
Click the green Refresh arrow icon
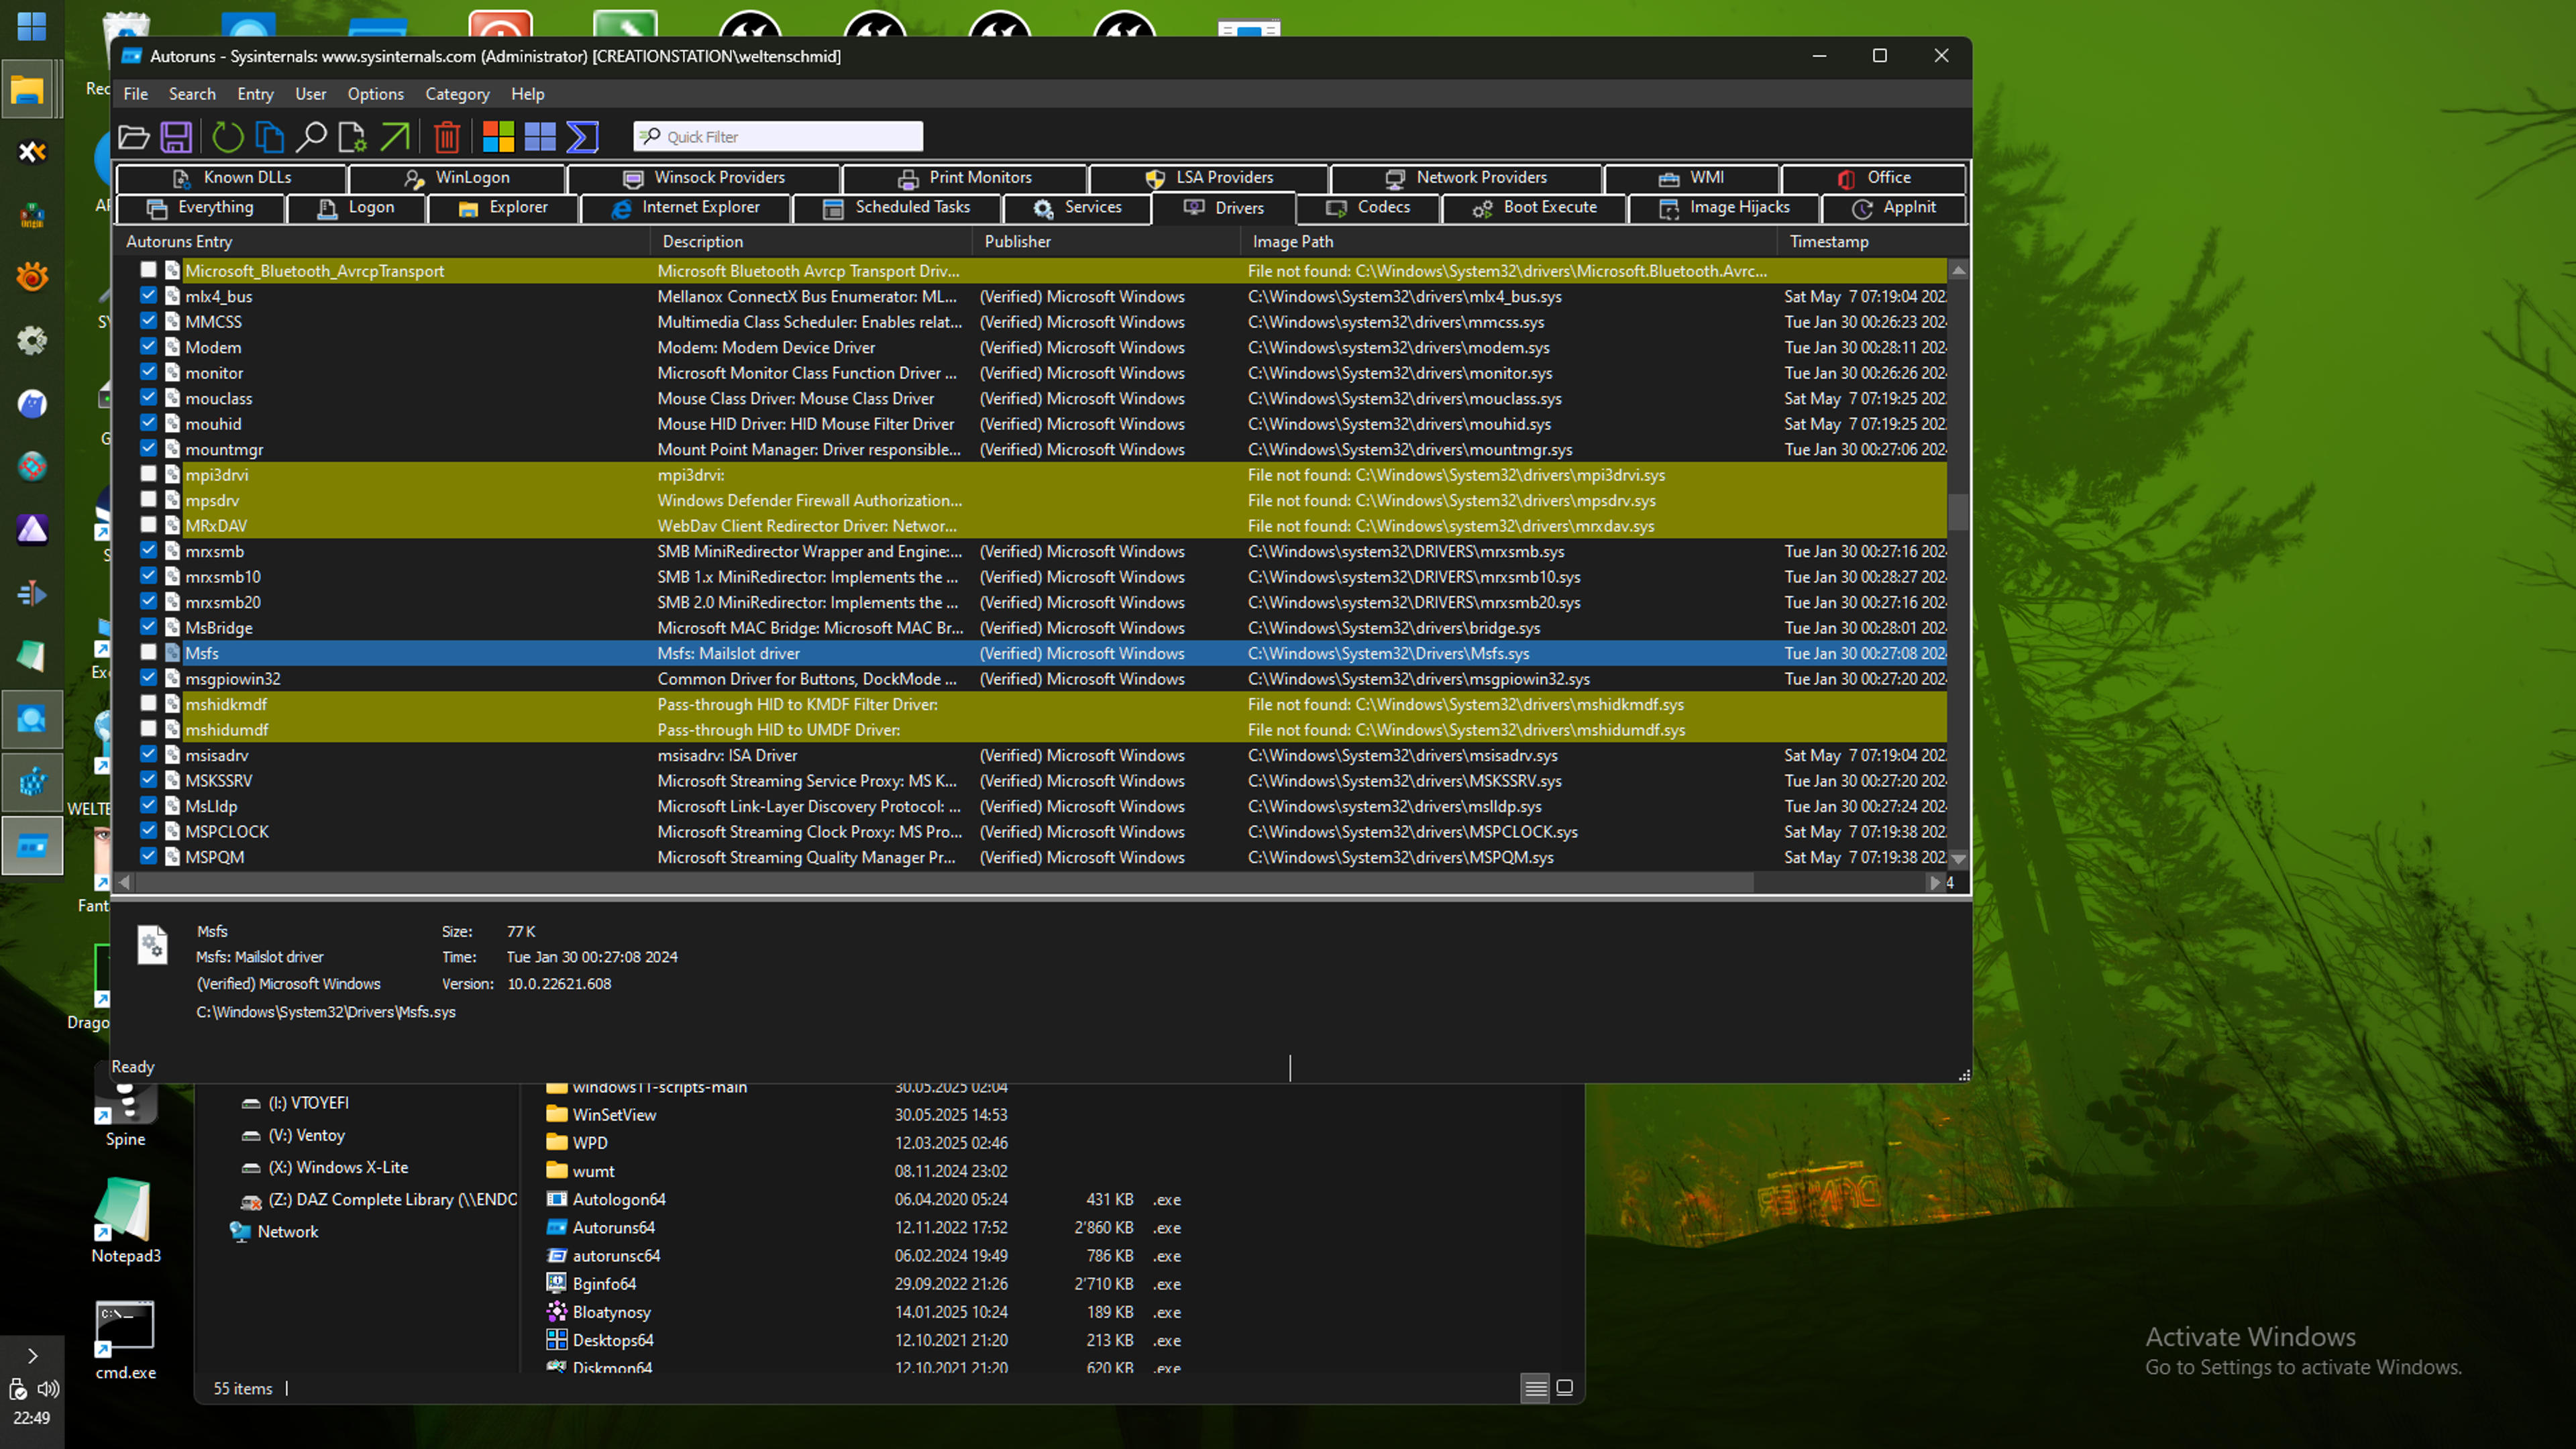[228, 136]
